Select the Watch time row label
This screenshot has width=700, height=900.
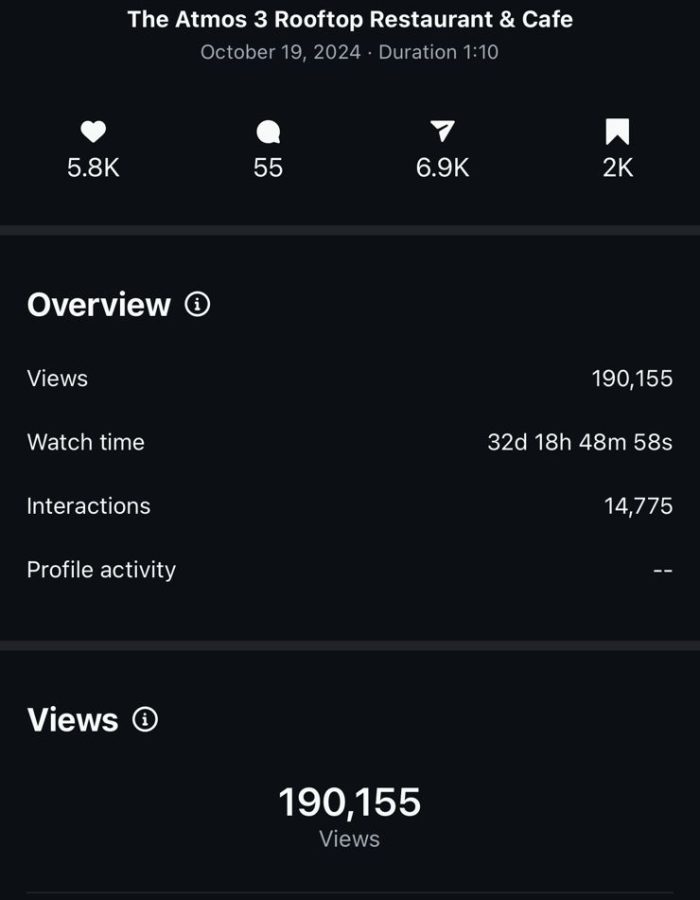pyautogui.click(x=86, y=442)
